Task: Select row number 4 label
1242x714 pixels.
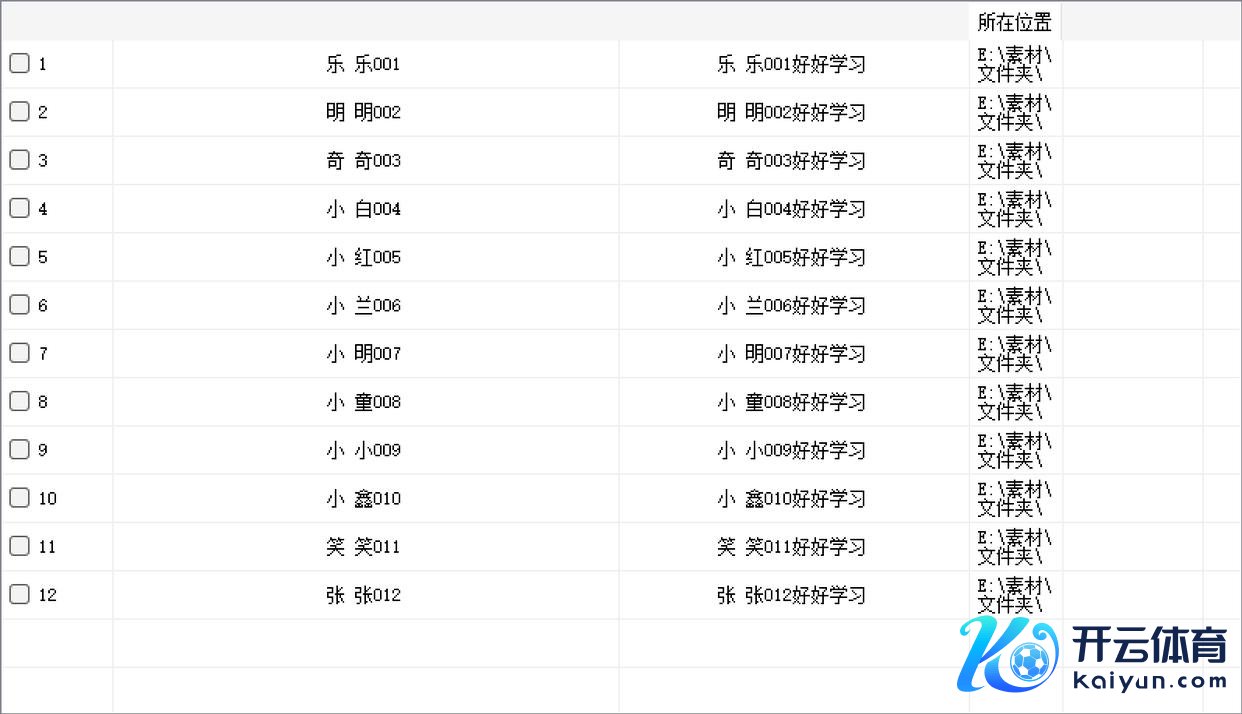Action: (43, 209)
